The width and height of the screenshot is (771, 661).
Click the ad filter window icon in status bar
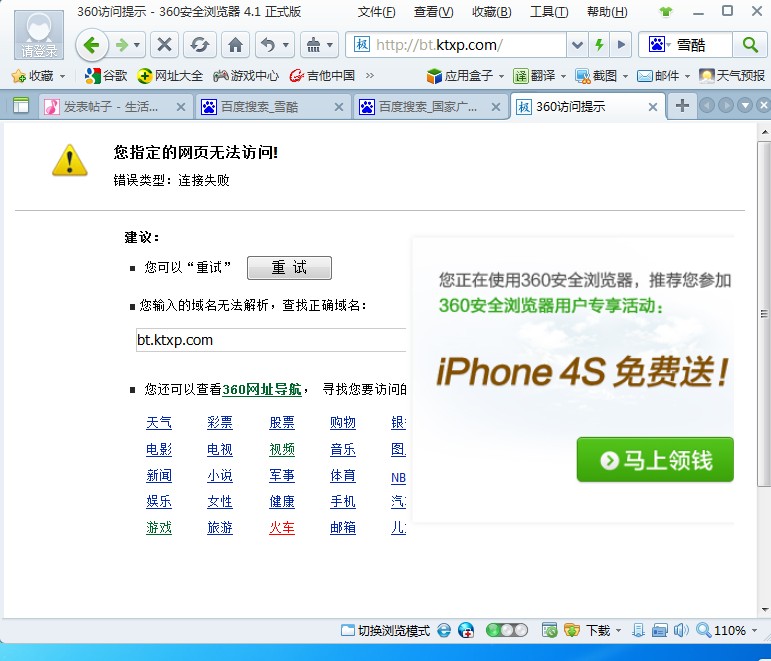point(549,631)
